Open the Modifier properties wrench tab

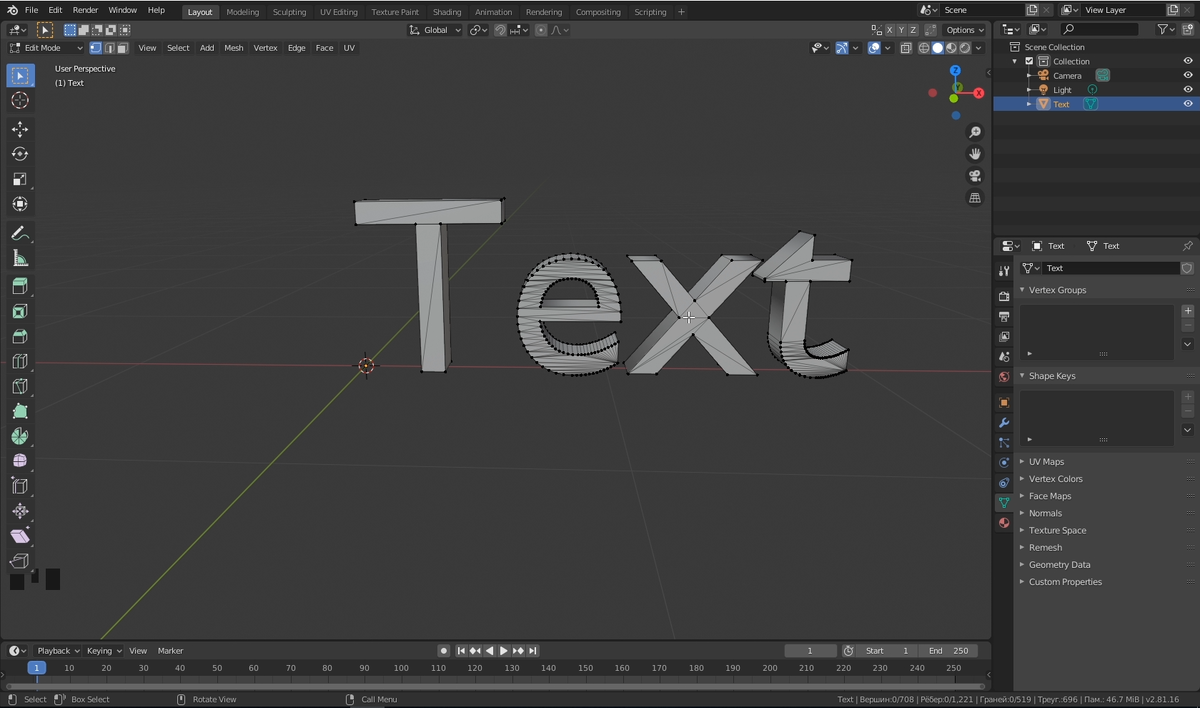point(1004,423)
